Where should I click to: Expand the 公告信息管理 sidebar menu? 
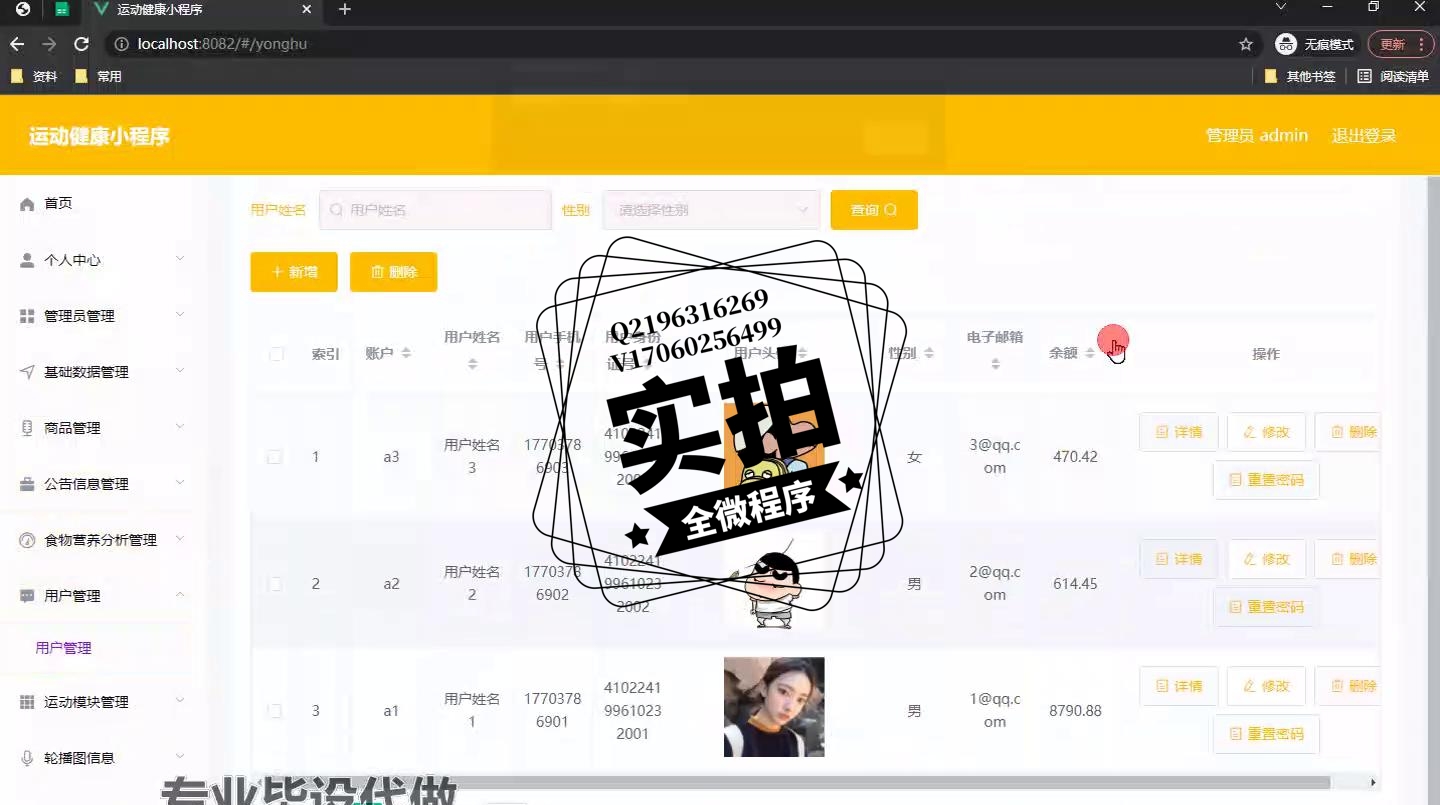point(104,484)
